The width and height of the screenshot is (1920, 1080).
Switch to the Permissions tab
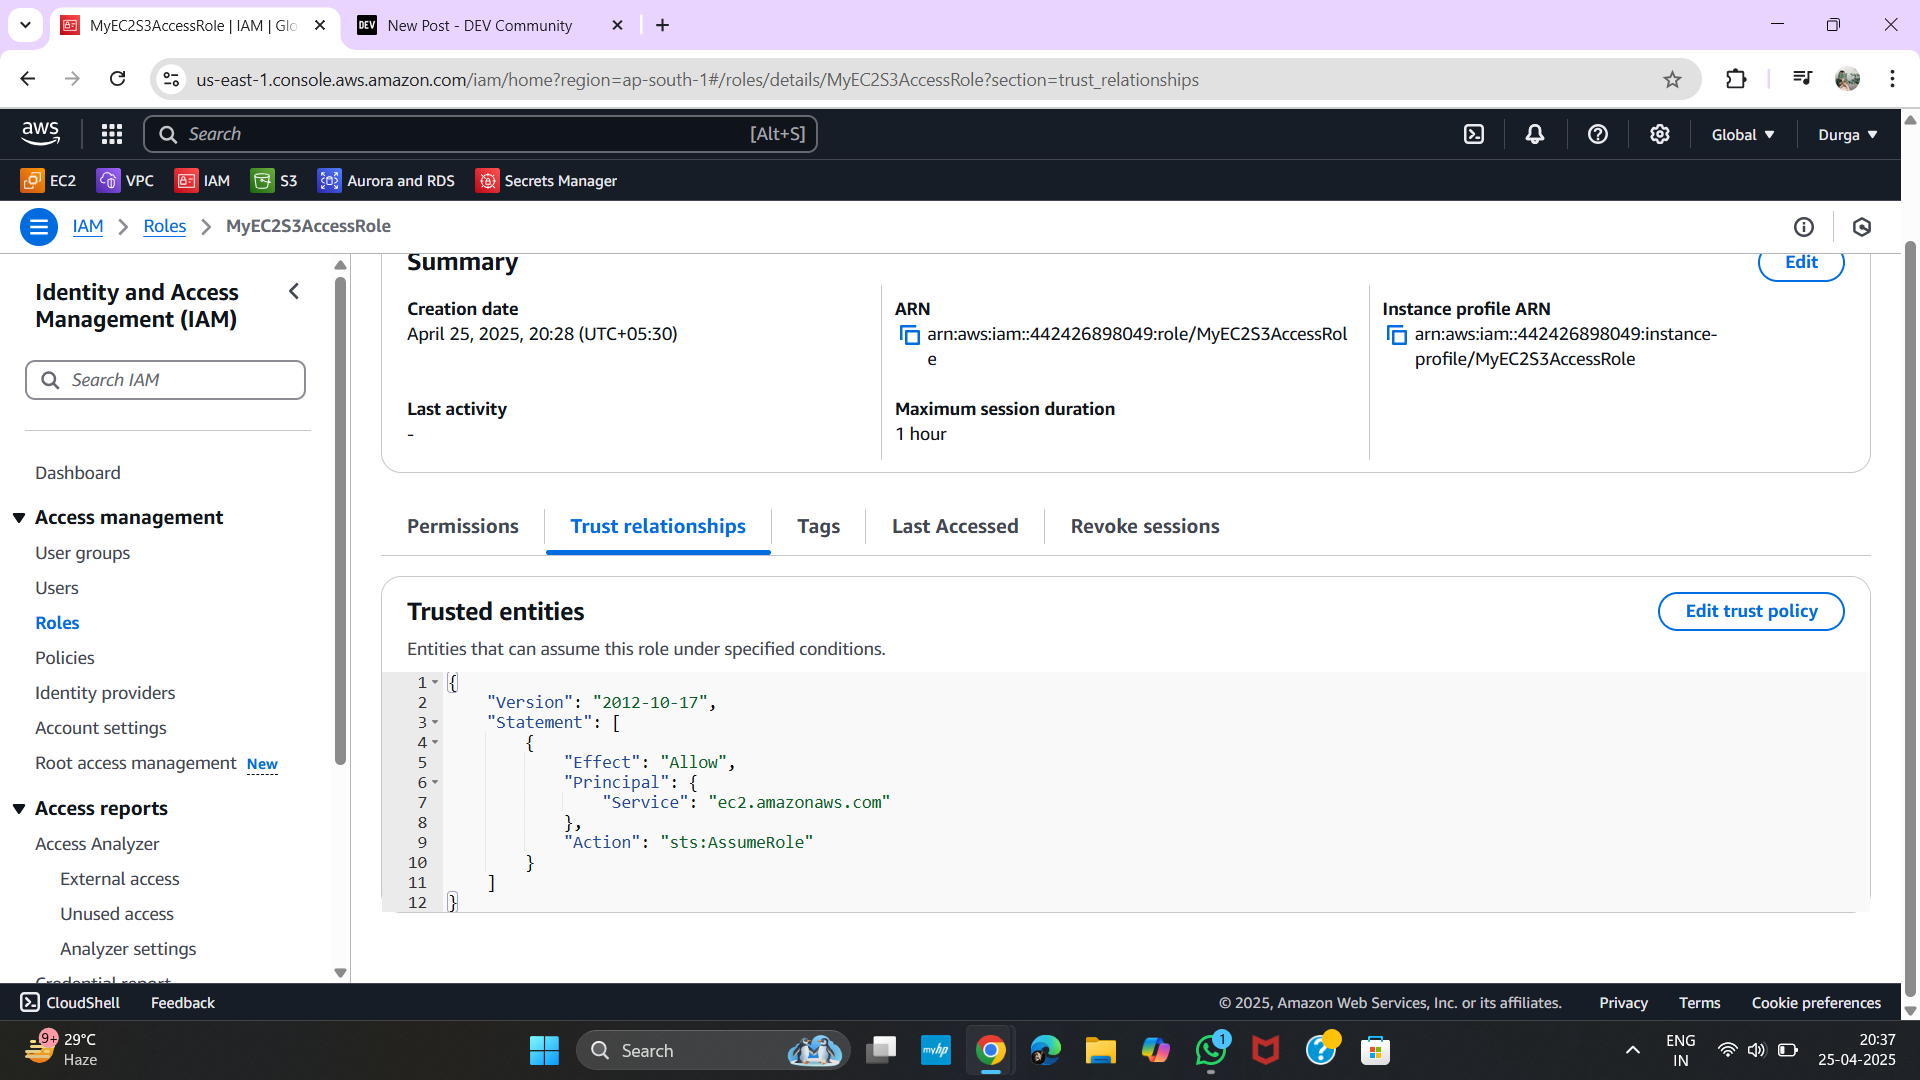(x=463, y=526)
